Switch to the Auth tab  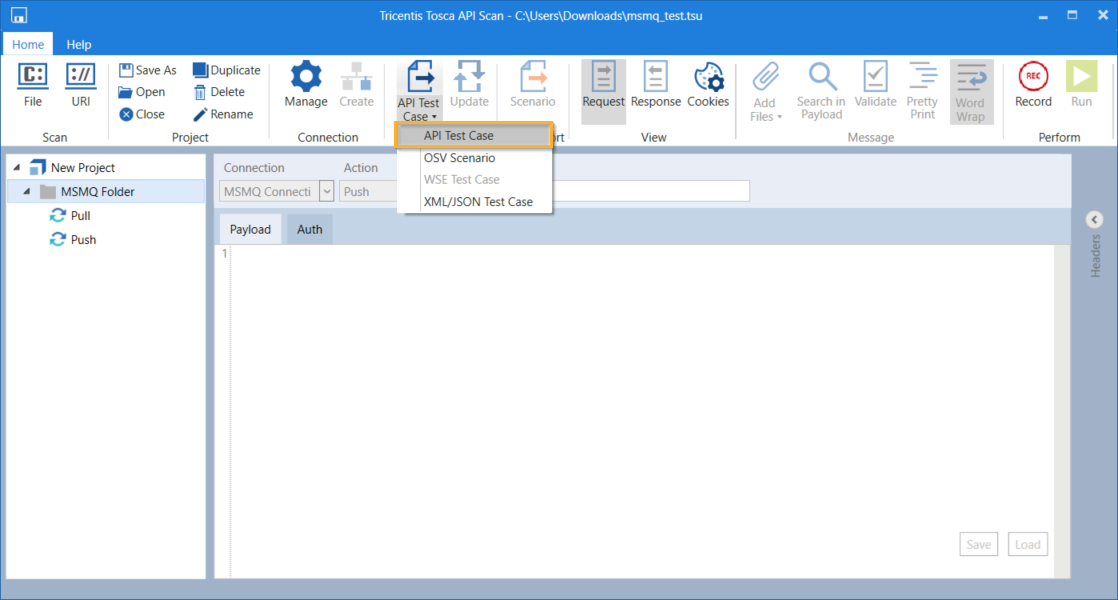click(310, 230)
